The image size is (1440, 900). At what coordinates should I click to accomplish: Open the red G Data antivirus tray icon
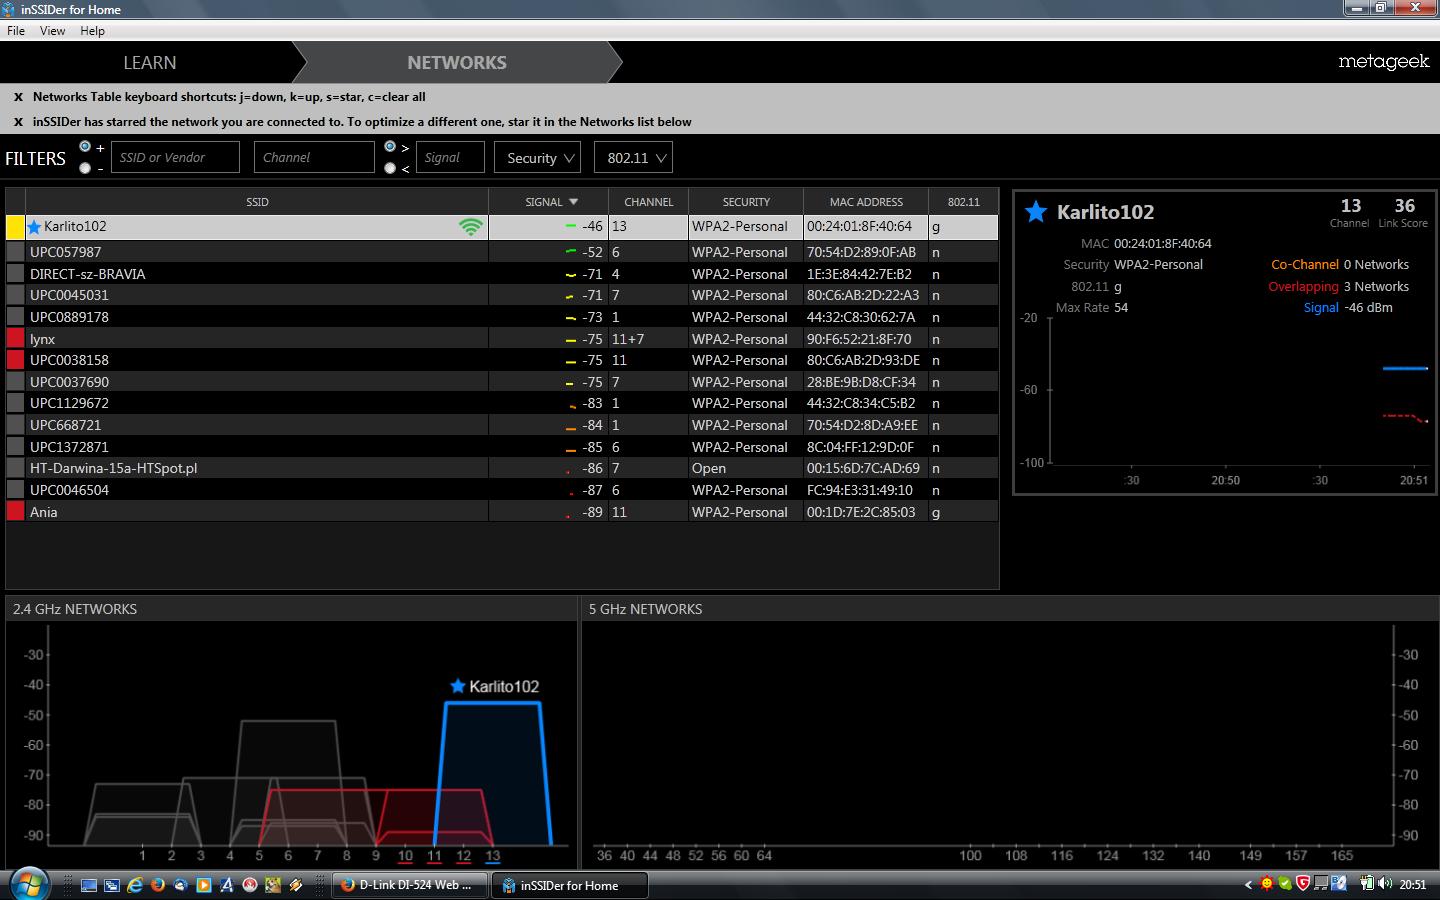[1303, 884]
